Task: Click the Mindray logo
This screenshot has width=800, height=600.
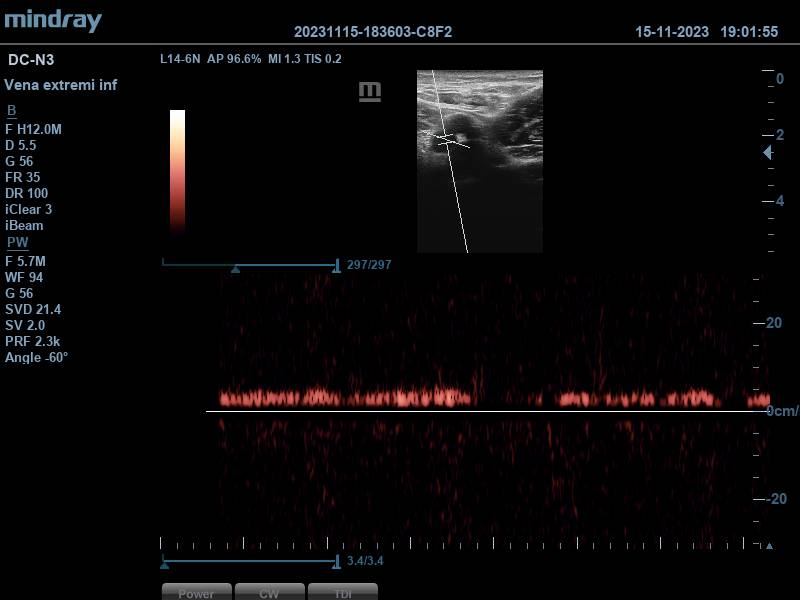Action: coord(53,21)
